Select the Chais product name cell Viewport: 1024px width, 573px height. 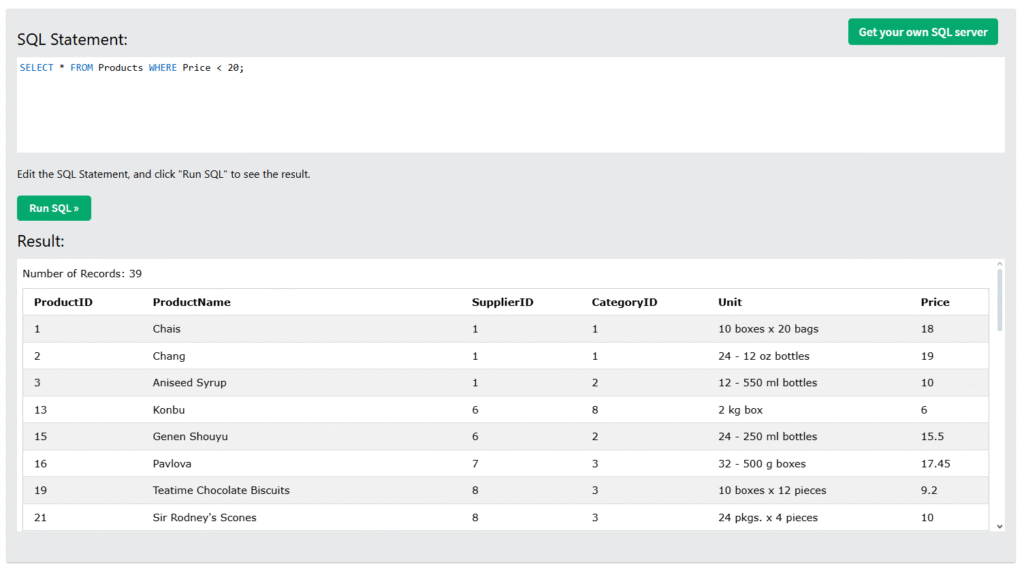[167, 329]
